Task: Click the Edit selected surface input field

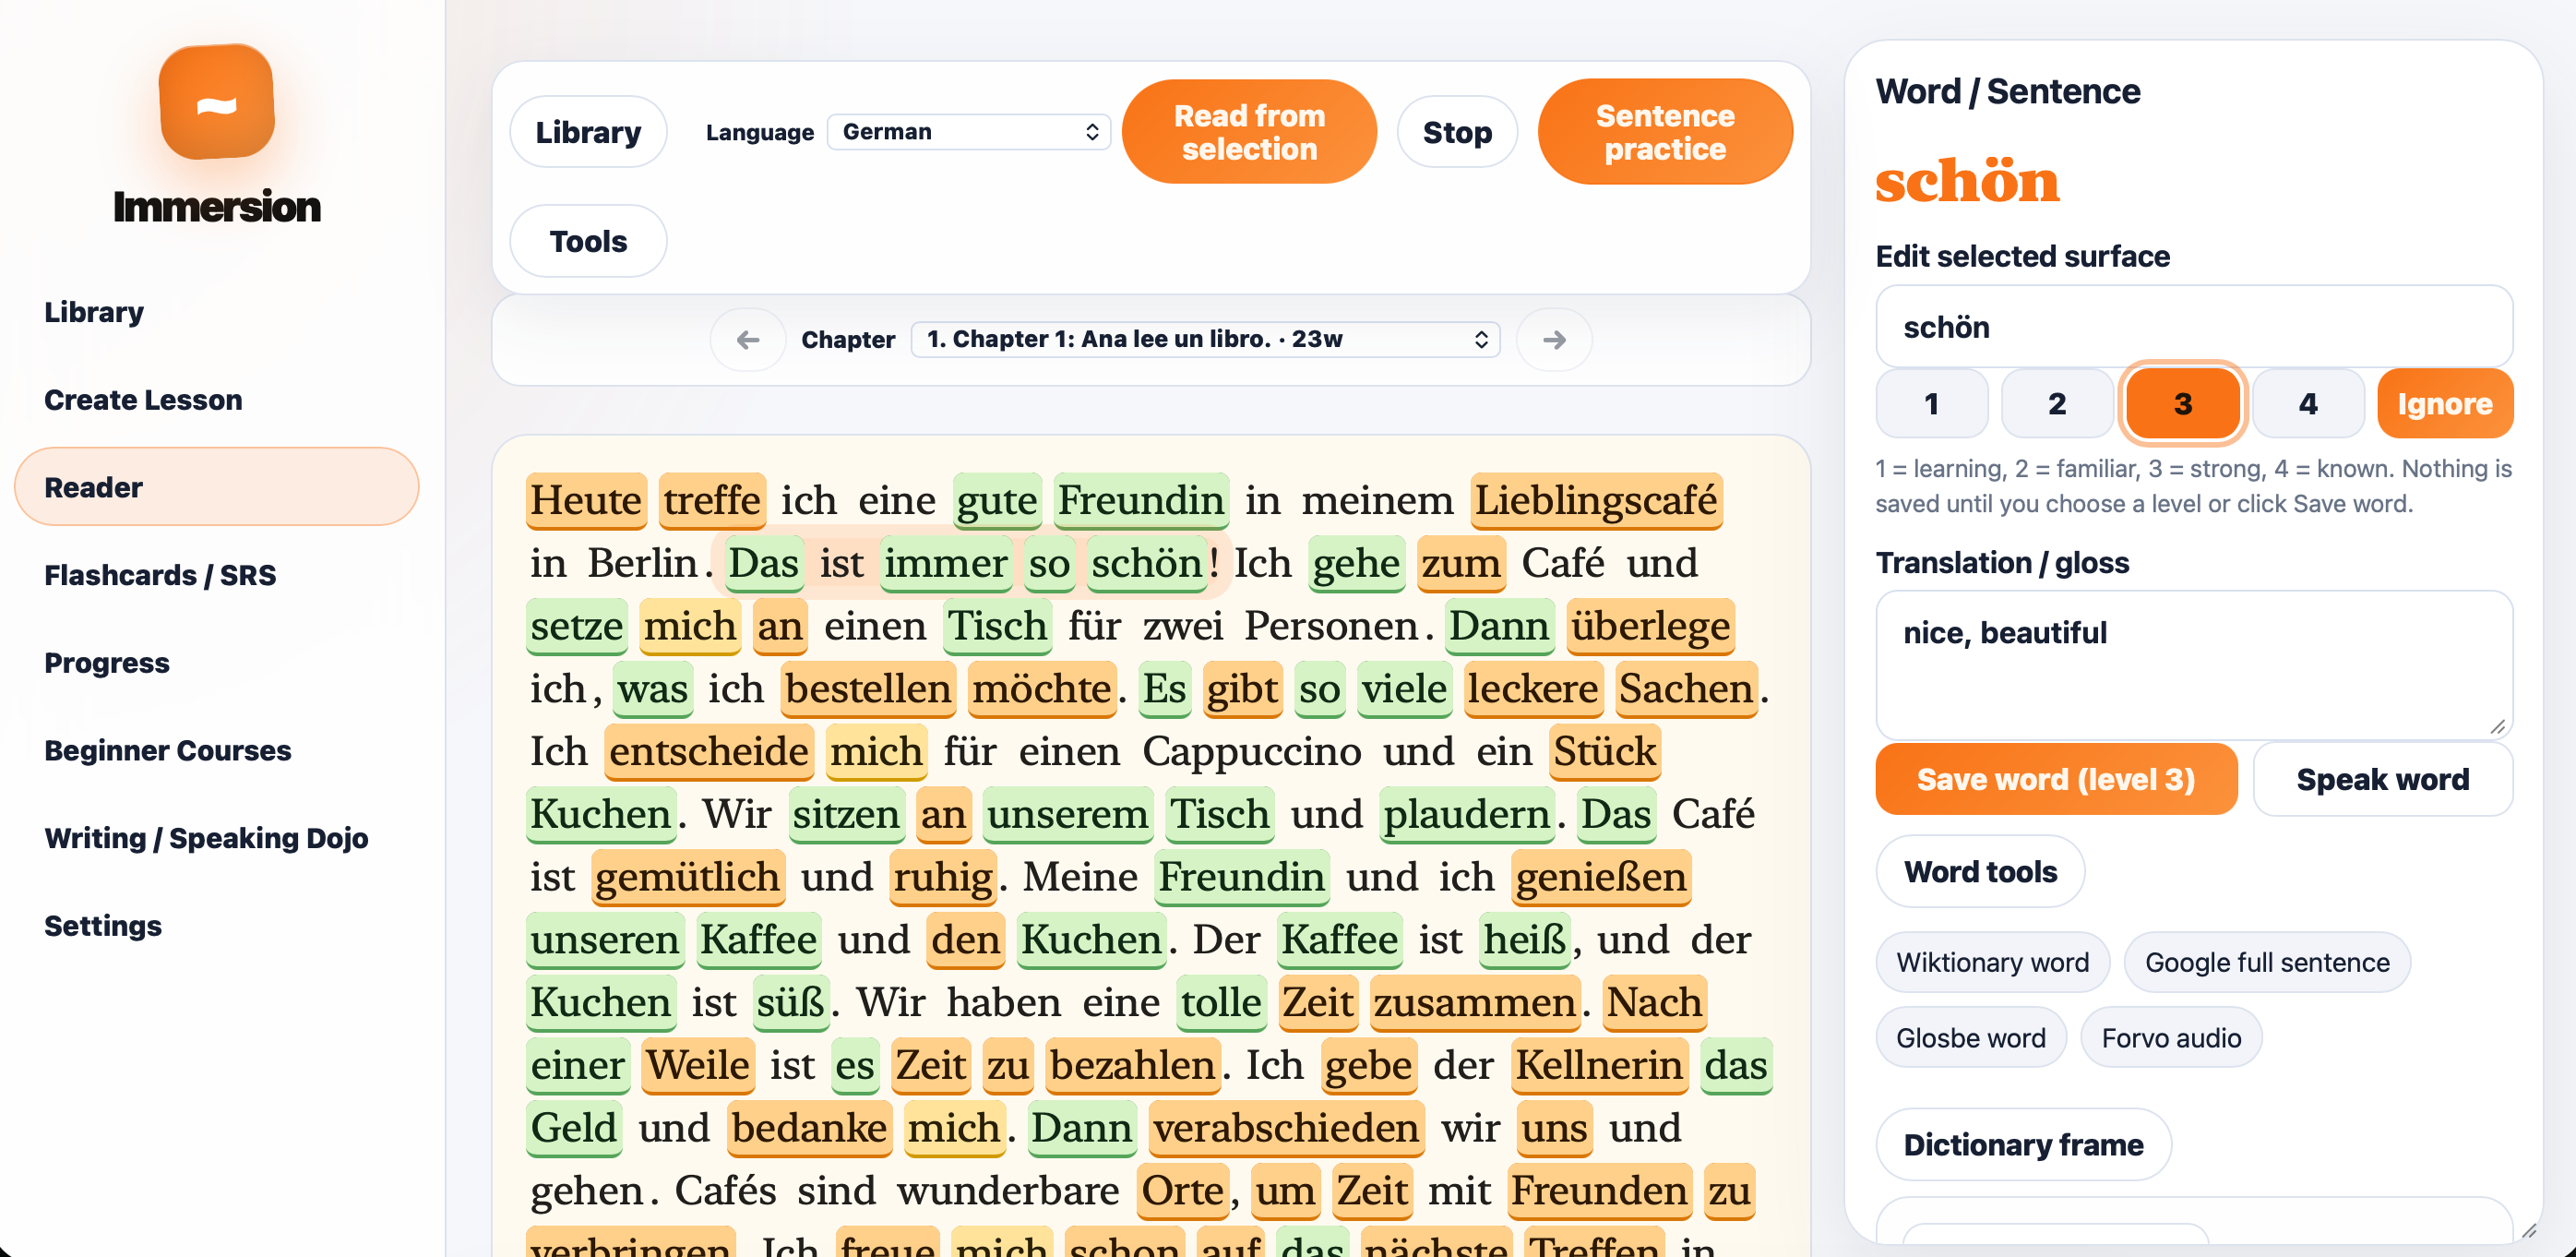Action: pyautogui.click(x=2194, y=327)
